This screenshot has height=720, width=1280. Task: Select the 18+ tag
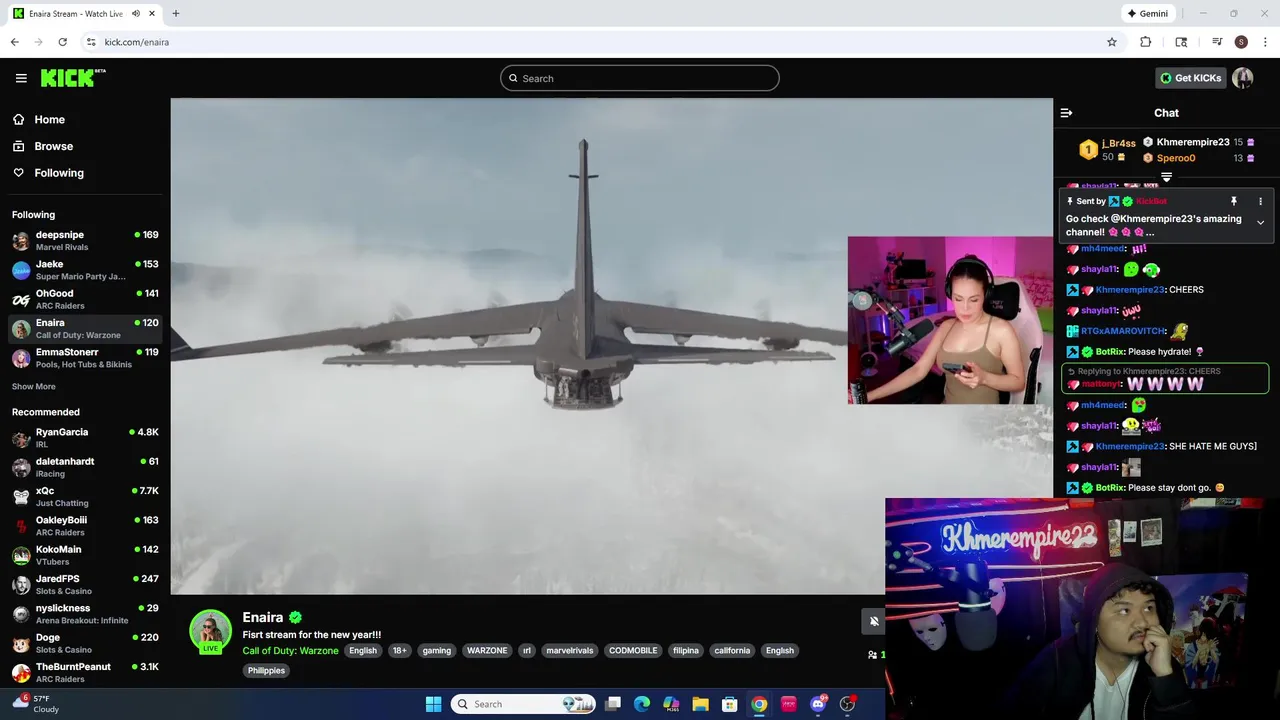(x=400, y=650)
